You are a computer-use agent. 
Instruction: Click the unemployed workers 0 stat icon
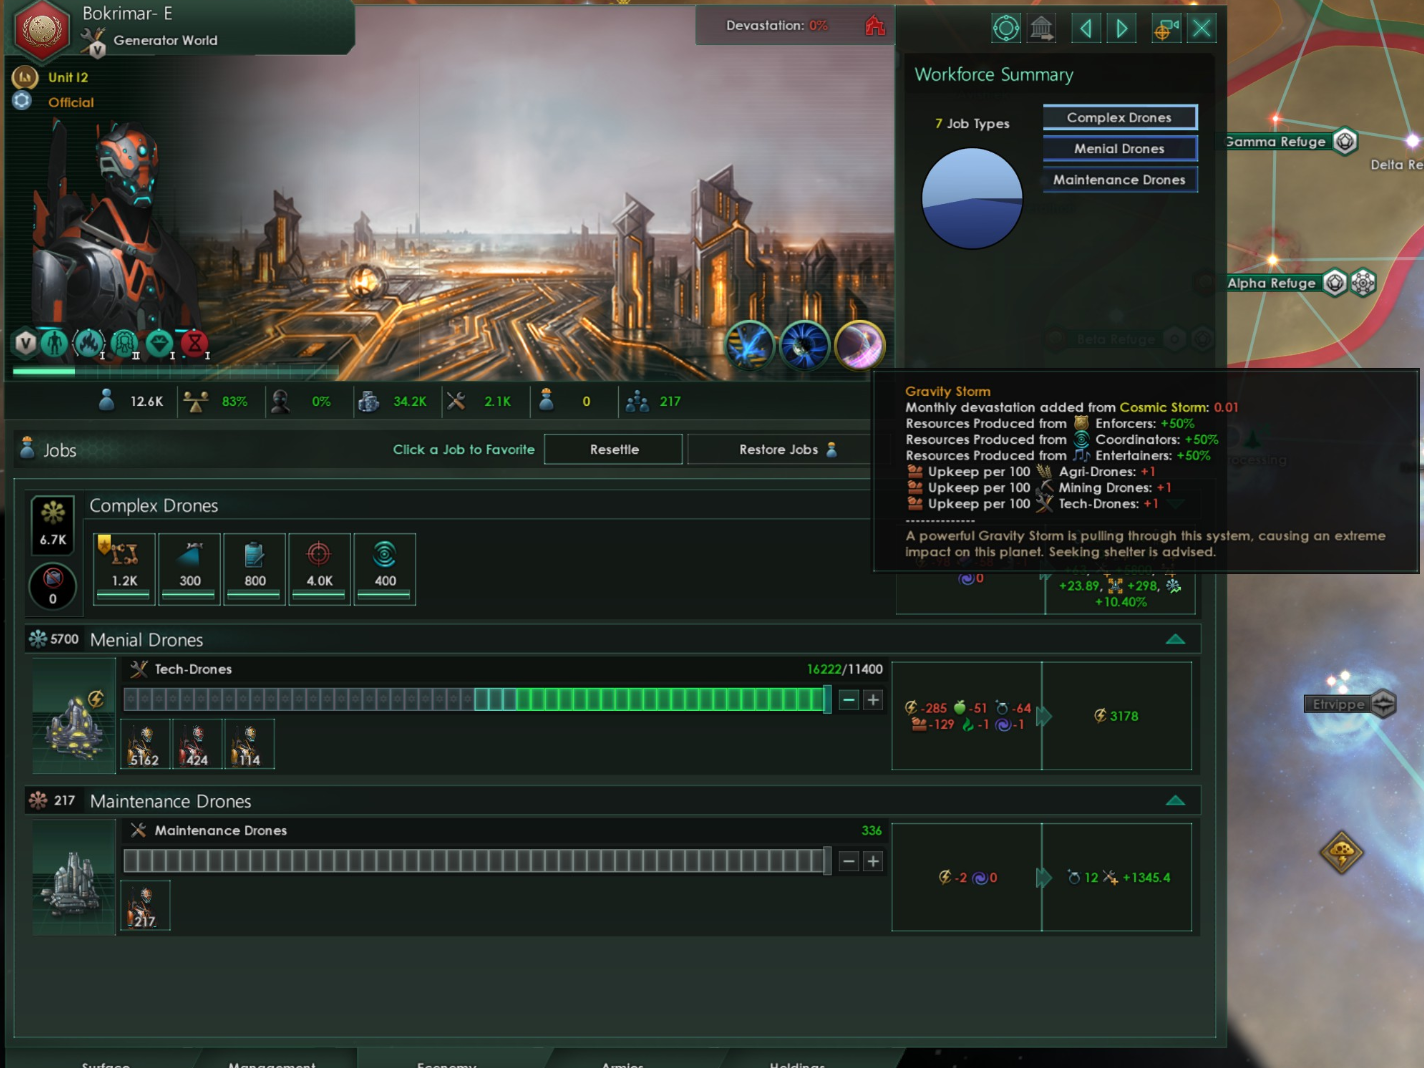point(546,400)
